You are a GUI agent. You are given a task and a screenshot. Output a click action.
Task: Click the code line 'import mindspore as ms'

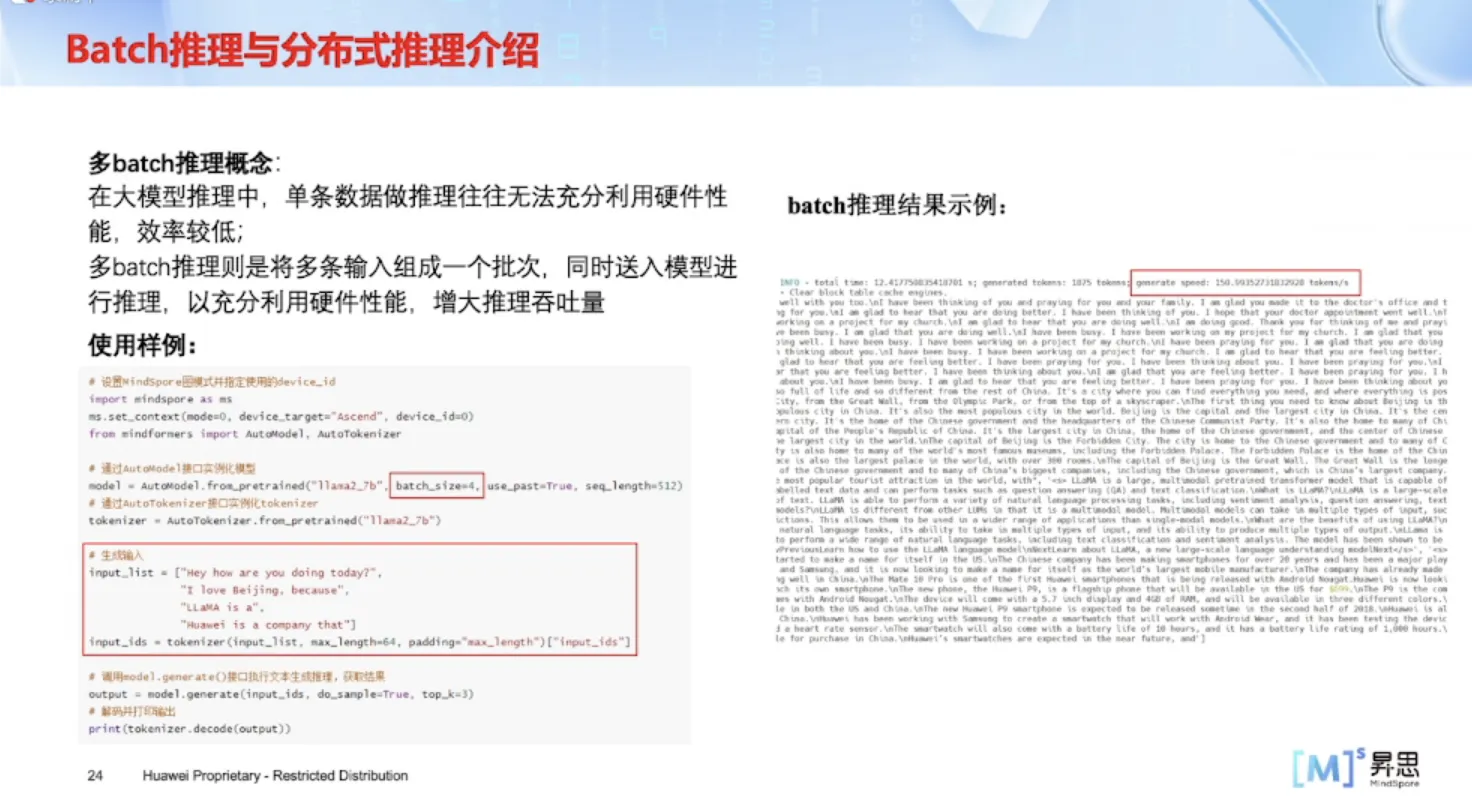(160, 399)
